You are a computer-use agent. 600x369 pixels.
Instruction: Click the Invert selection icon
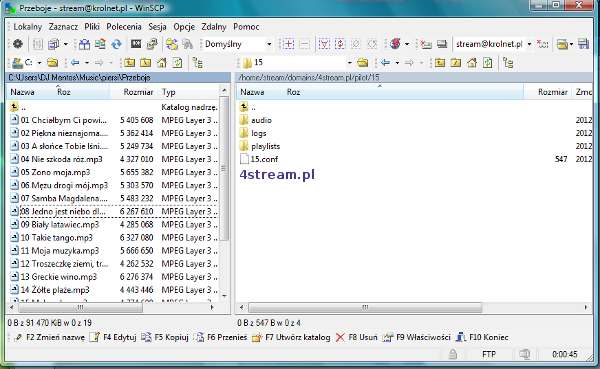tap(340, 44)
